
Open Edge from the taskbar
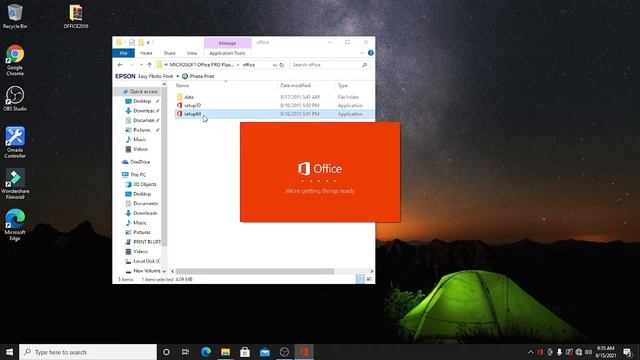click(206, 352)
